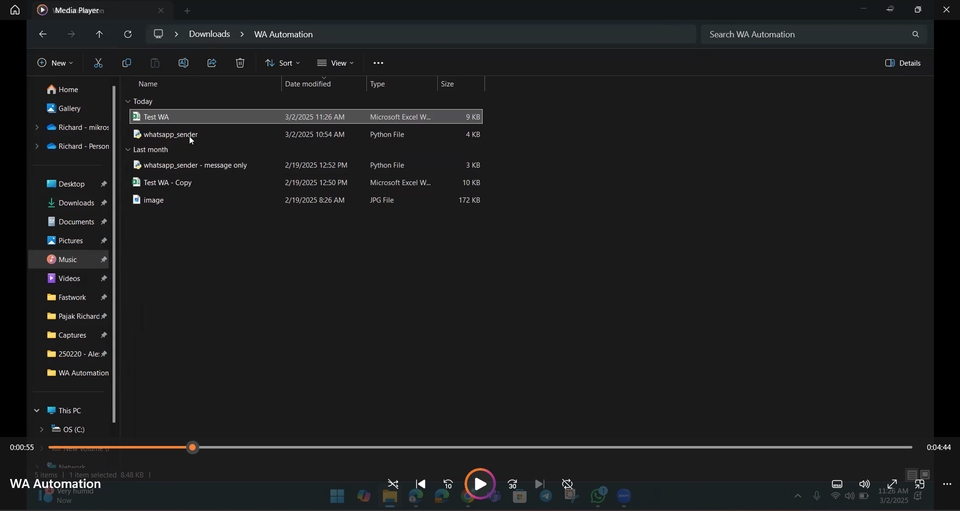Skip back 10 seconds
The width and height of the screenshot is (960, 511).
point(448,484)
